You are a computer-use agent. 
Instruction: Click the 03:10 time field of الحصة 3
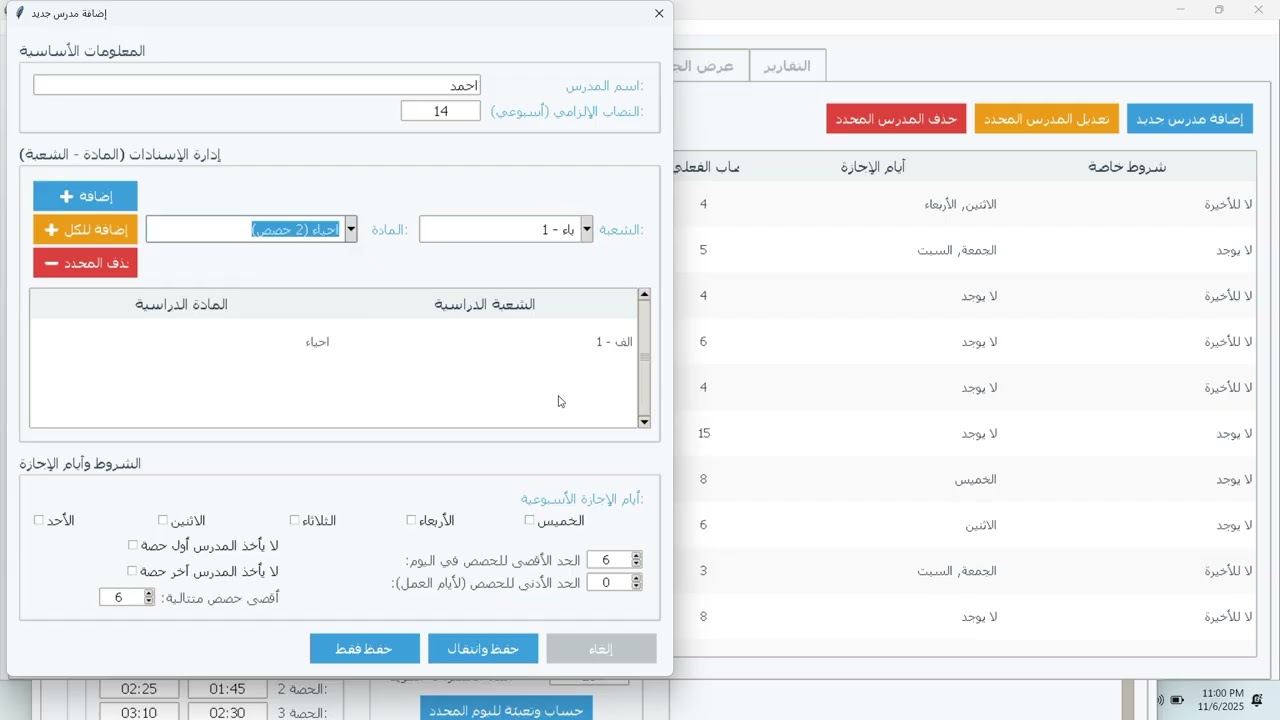tap(139, 713)
